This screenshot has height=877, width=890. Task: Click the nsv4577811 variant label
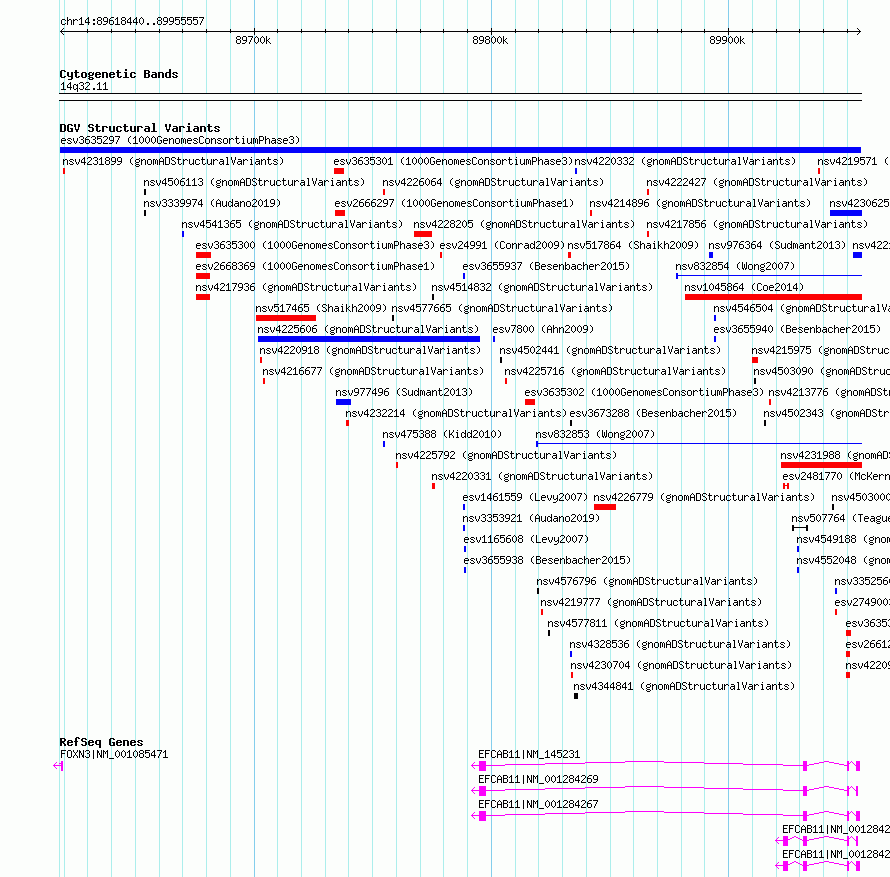click(658, 623)
